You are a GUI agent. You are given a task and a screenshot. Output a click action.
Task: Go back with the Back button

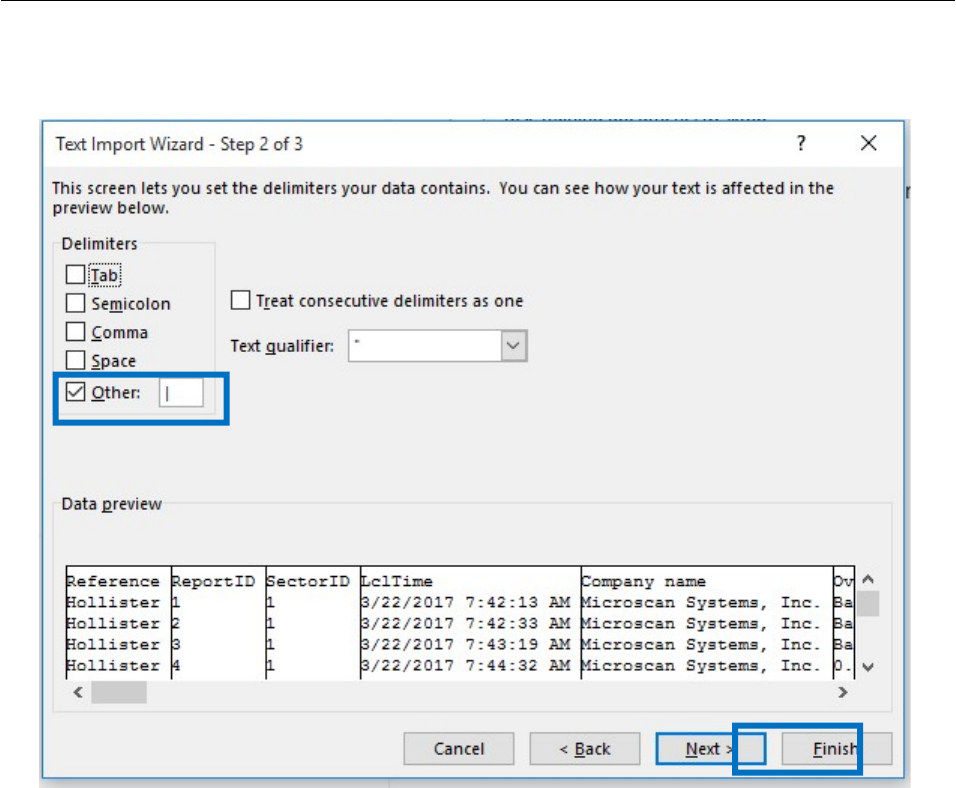pyautogui.click(x=584, y=749)
